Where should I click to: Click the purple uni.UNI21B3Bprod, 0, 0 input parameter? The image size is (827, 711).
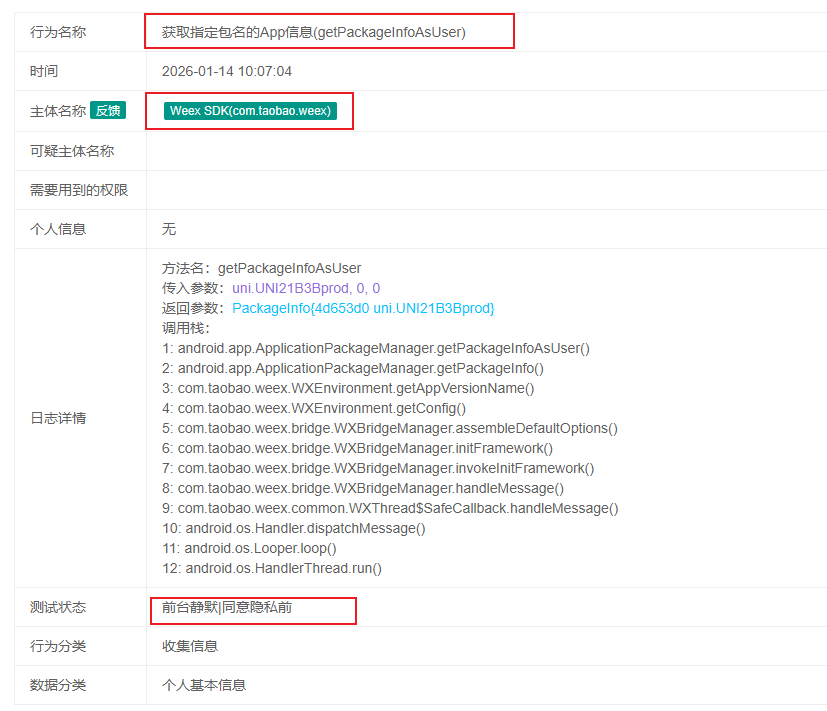(306, 288)
